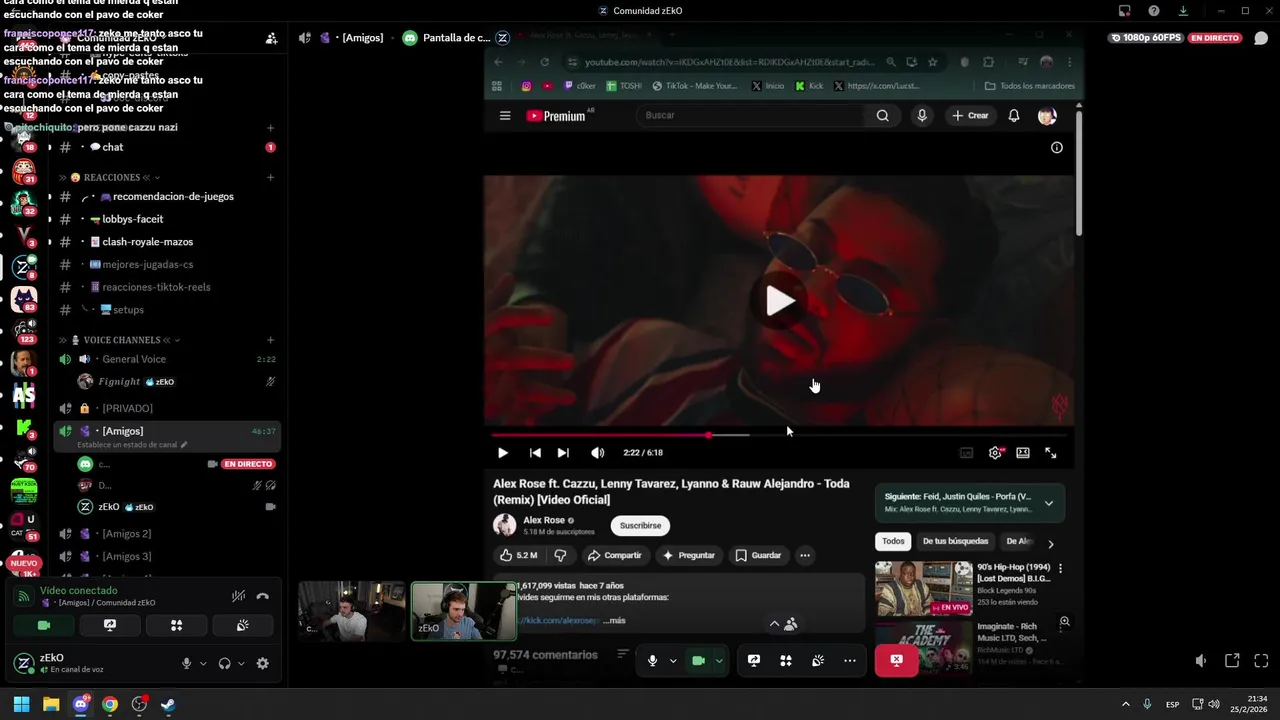Open Steam from the taskbar

168,704
